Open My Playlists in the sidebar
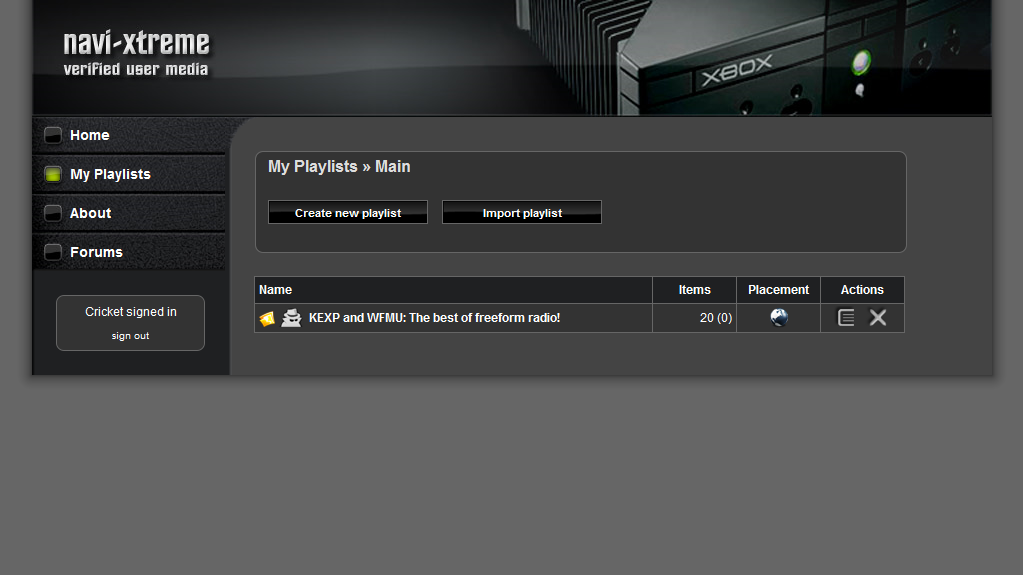1023x575 pixels. (x=110, y=174)
